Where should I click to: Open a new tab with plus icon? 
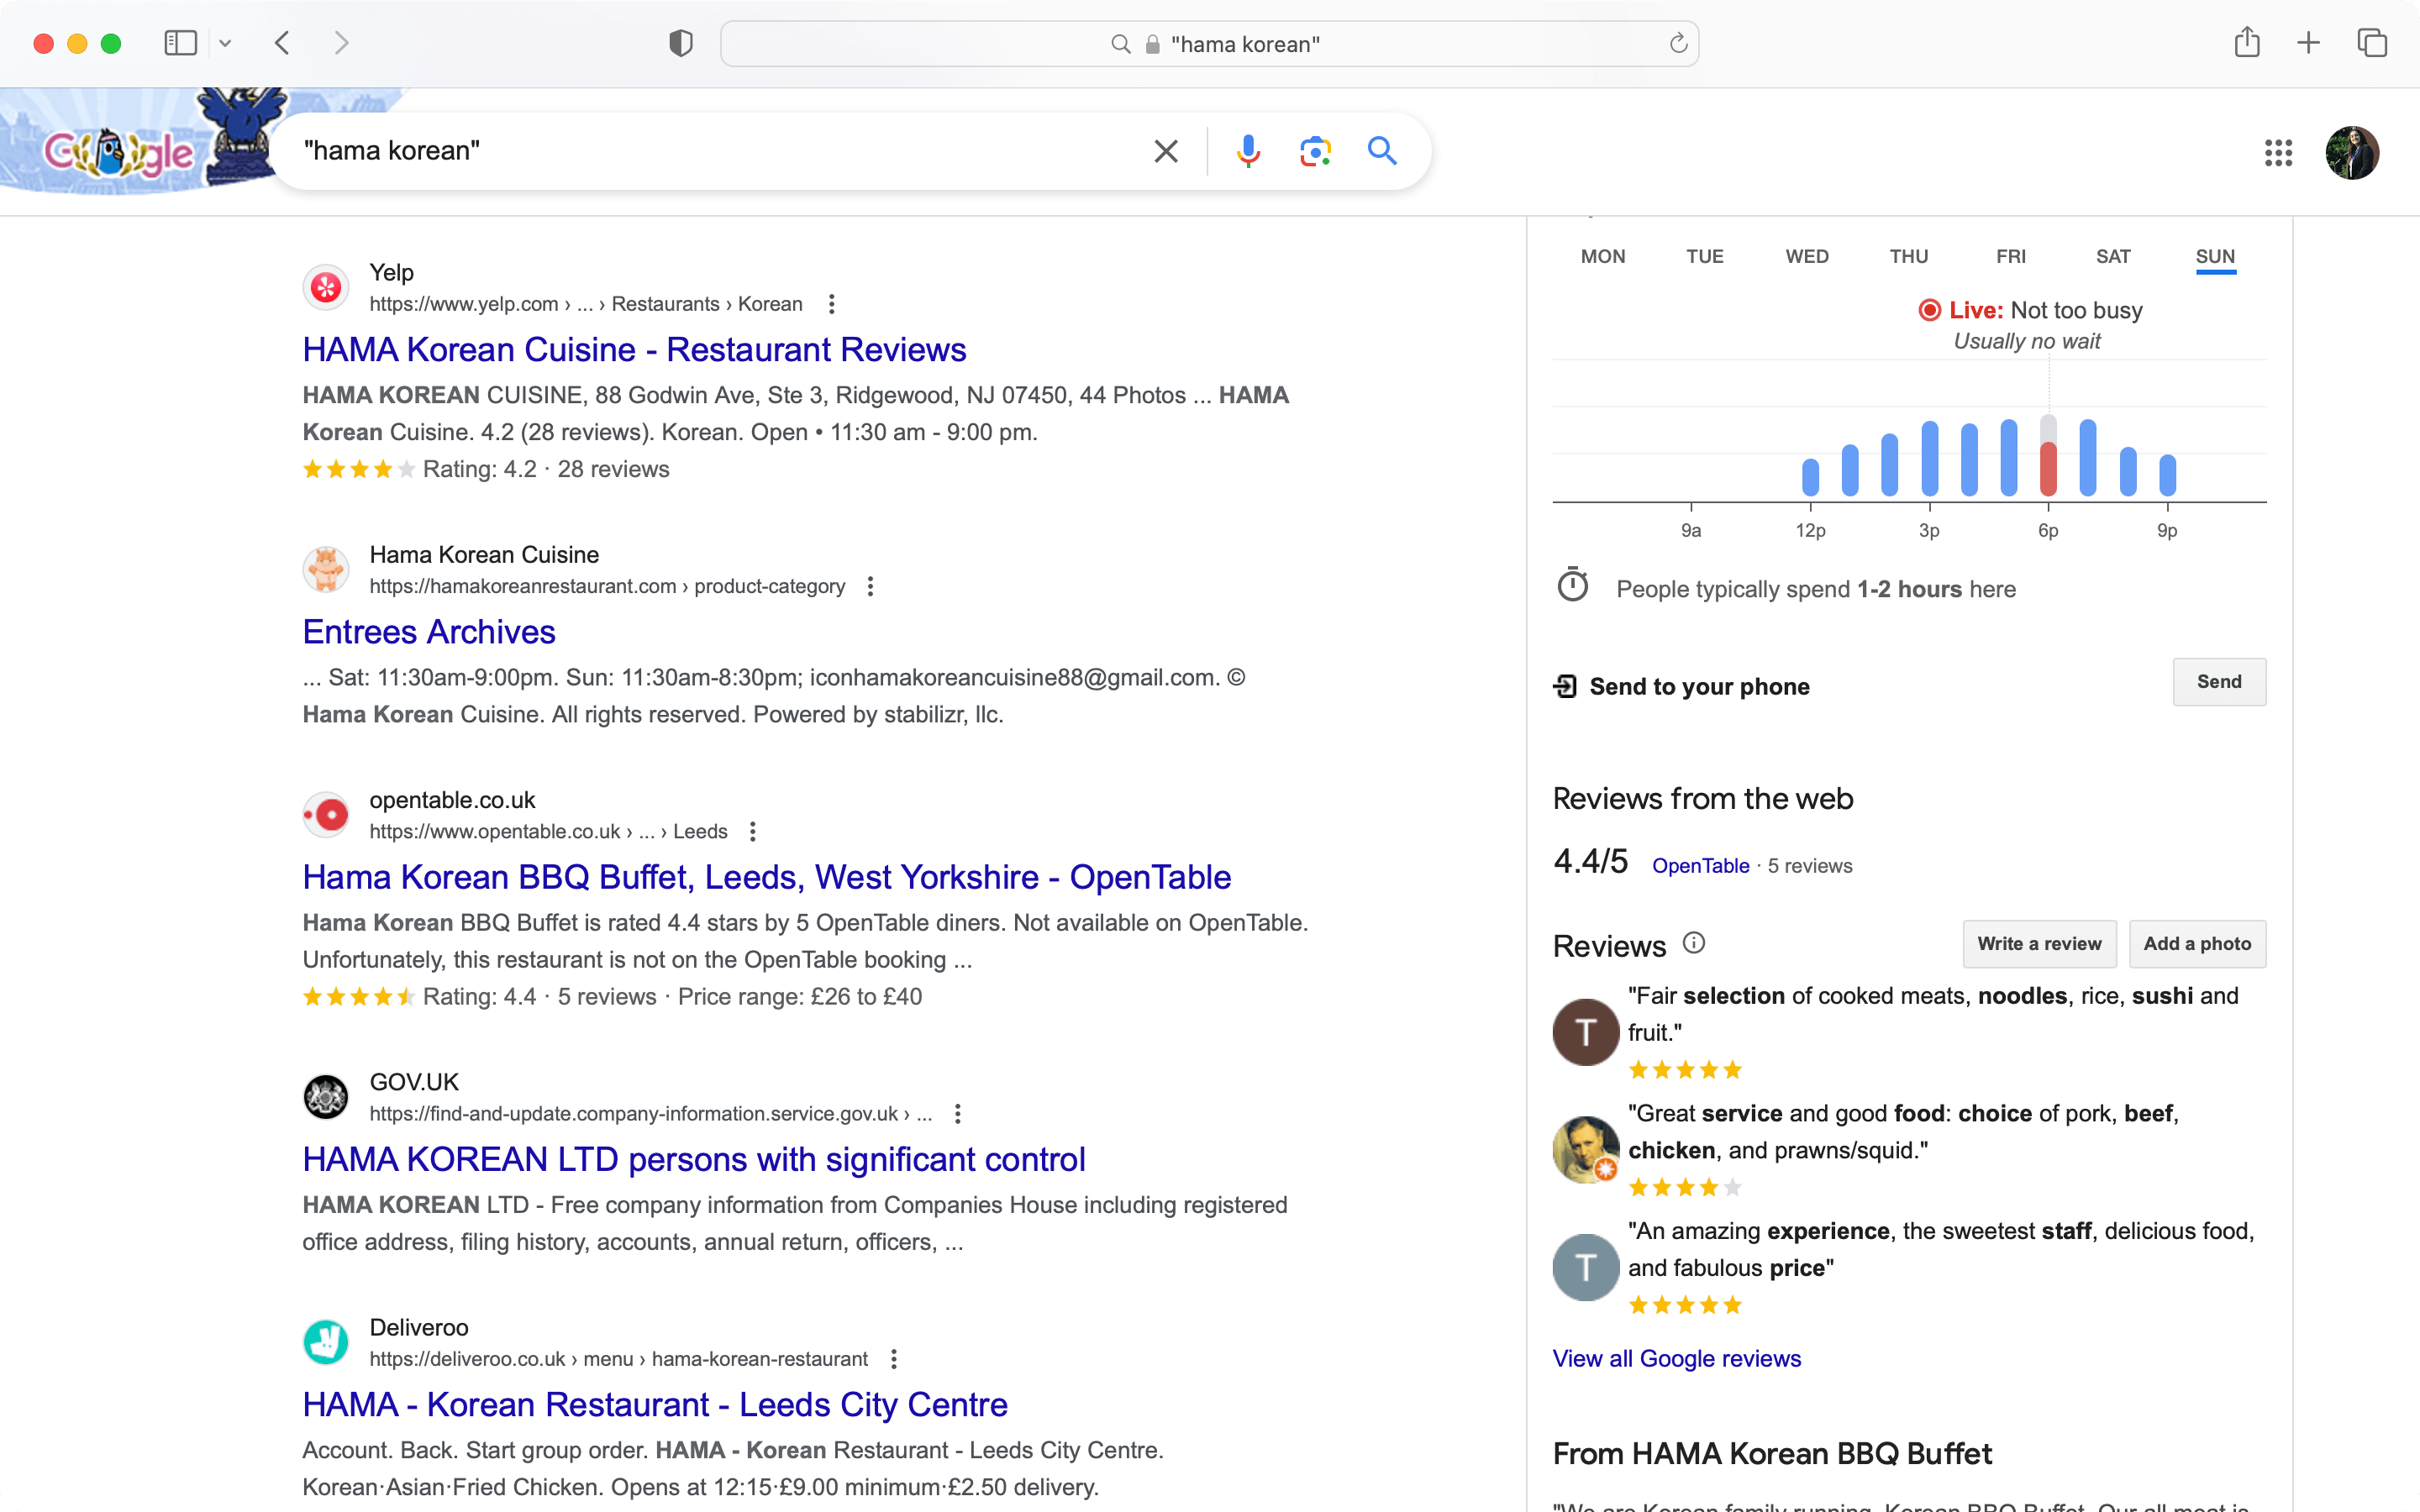2309,43
